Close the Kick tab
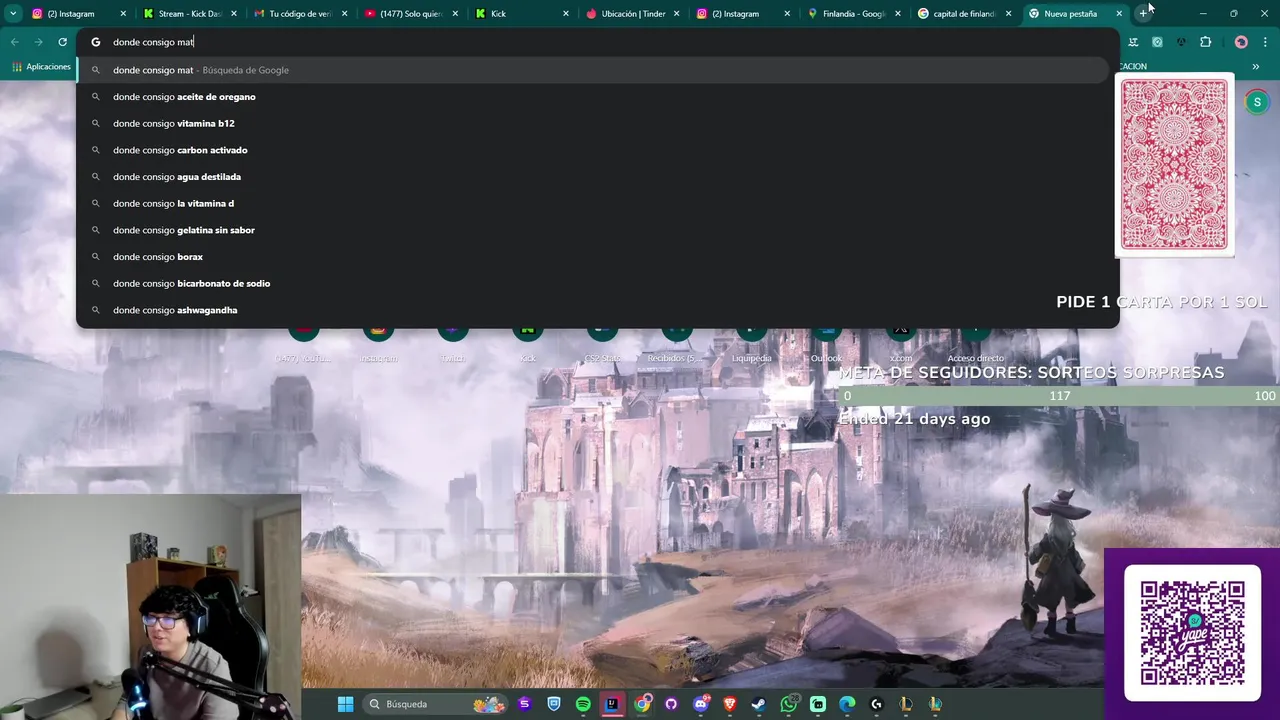This screenshot has height=720, width=1280. point(565,14)
